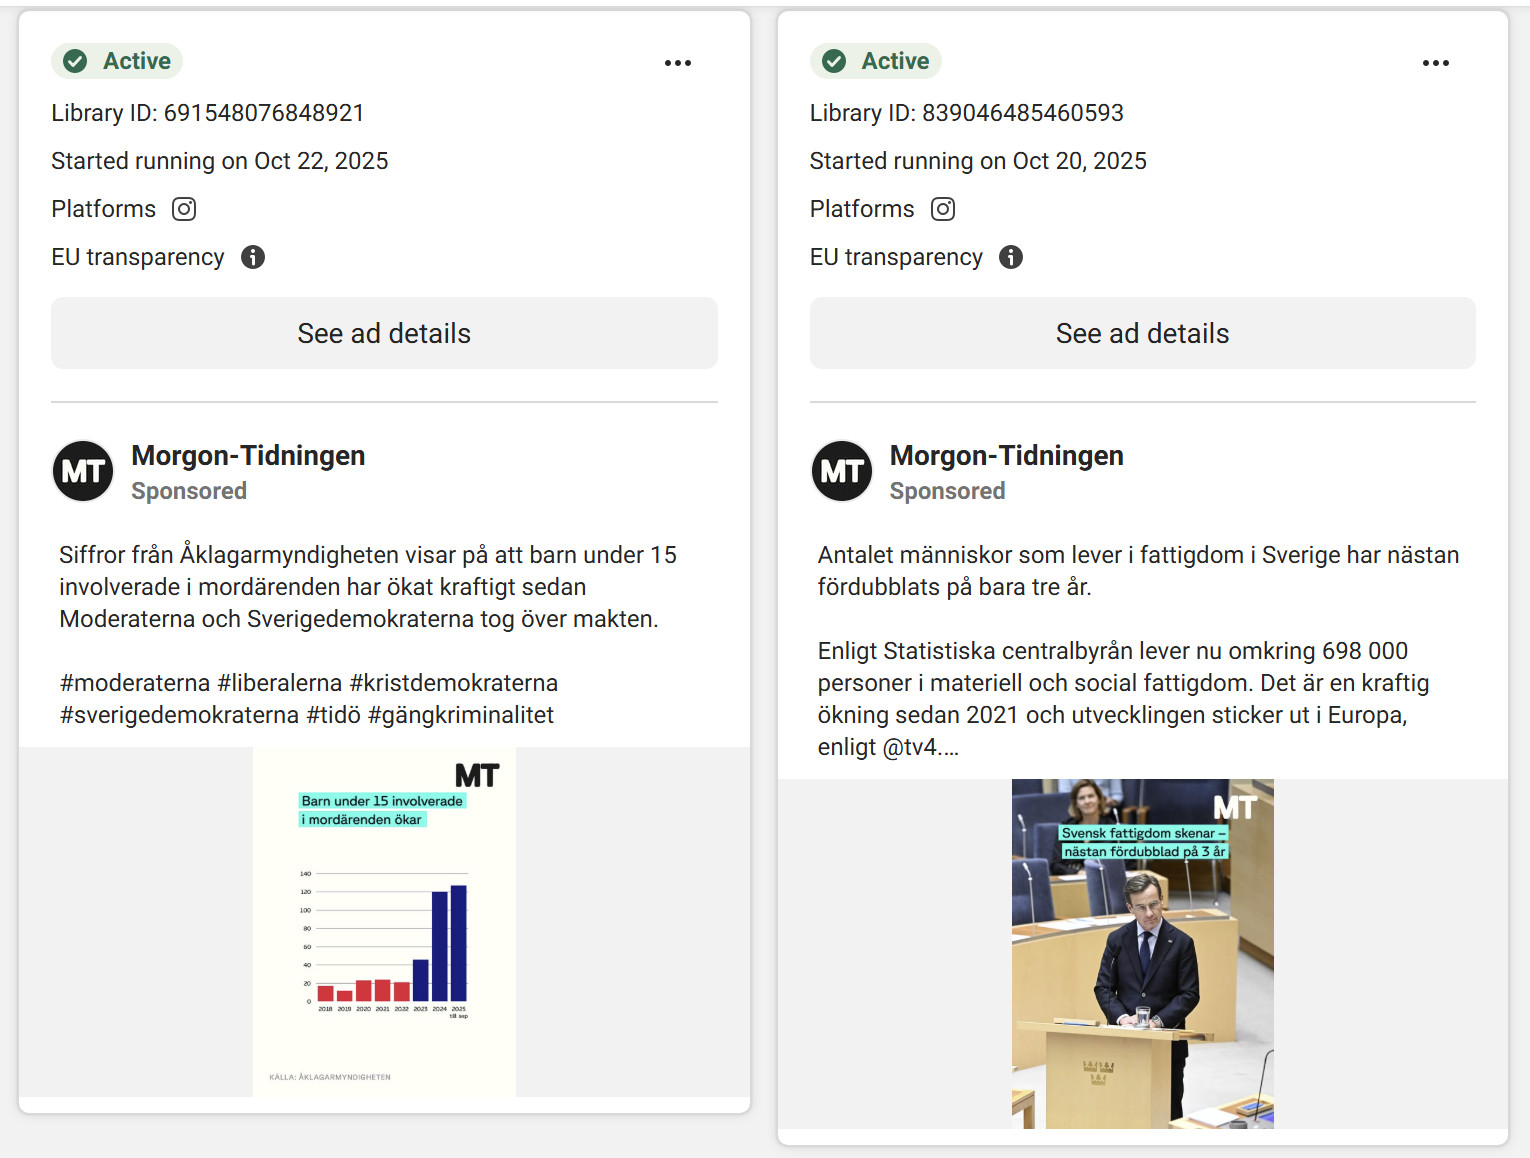The width and height of the screenshot is (1530, 1158).
Task: Click the #gängkriminalitet hashtag
Action: pos(460,715)
